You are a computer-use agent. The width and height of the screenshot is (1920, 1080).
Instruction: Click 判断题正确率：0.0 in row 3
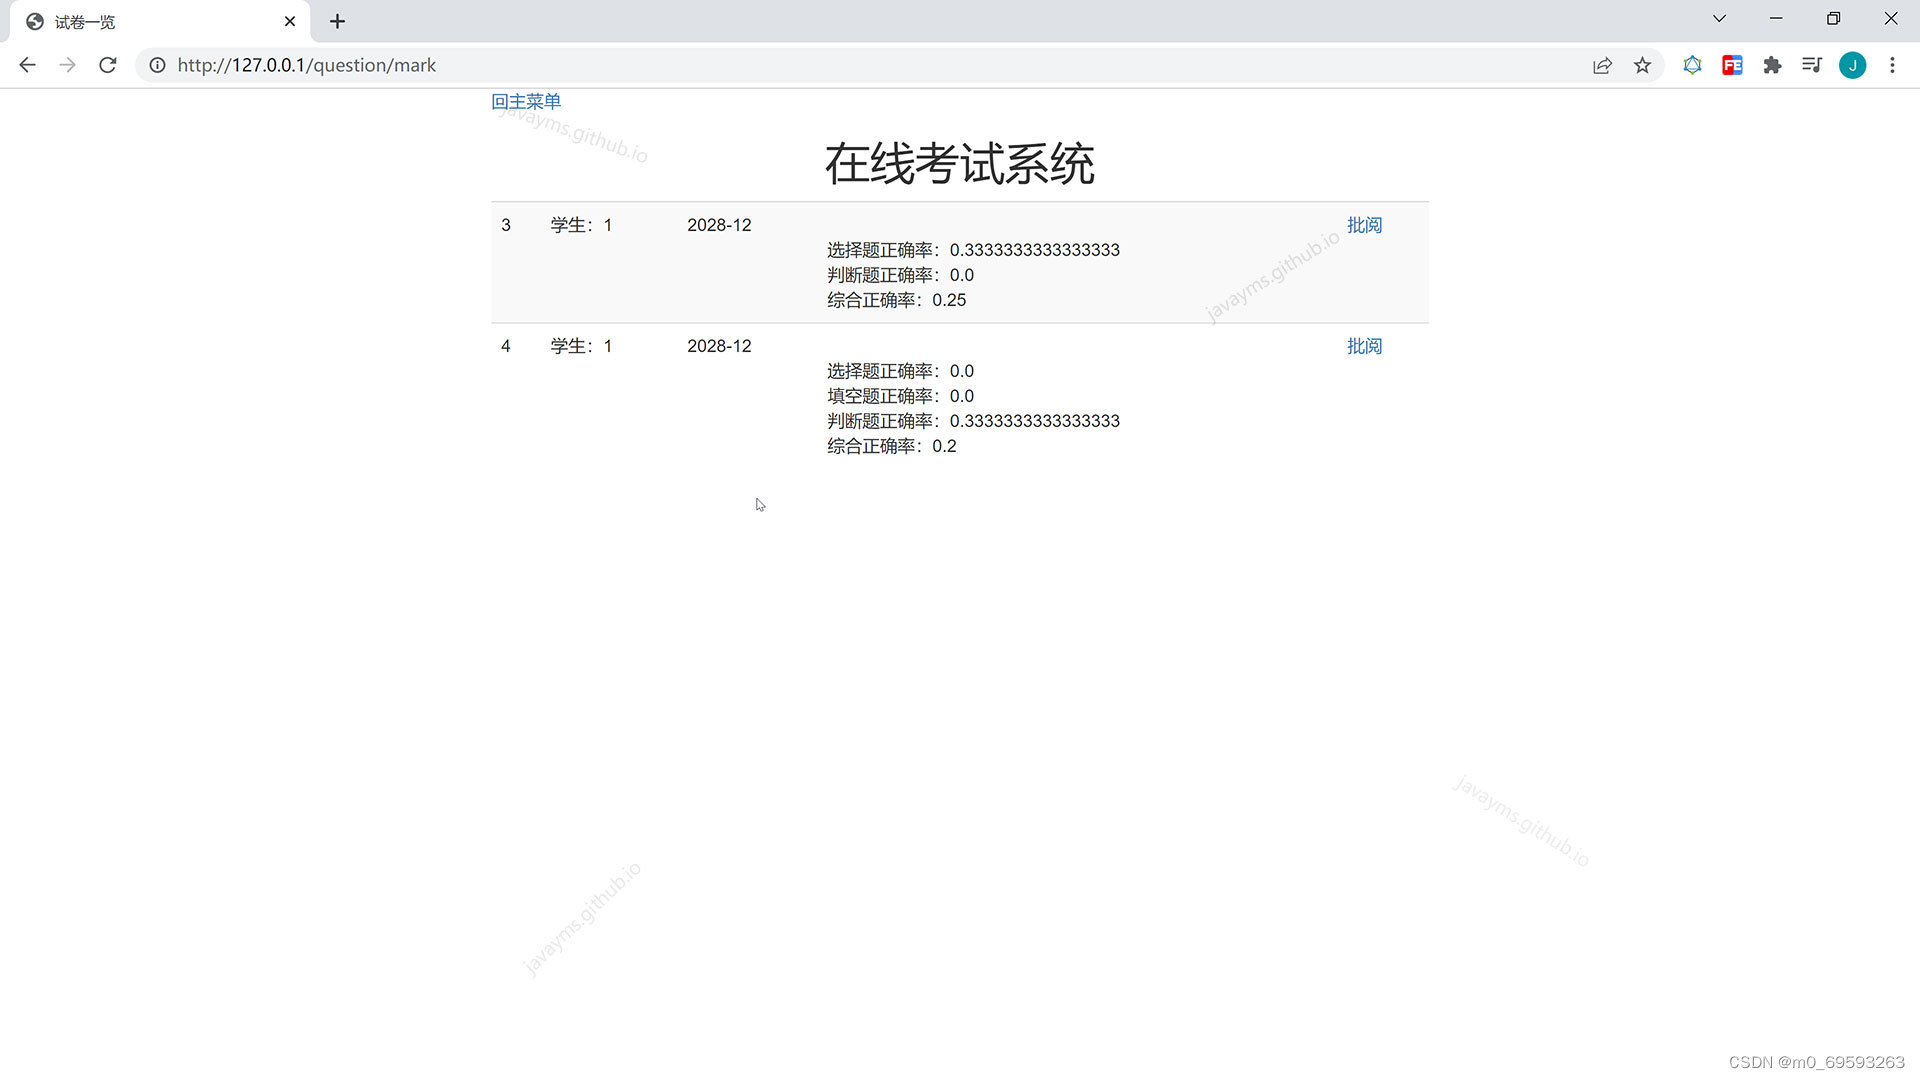tap(900, 275)
